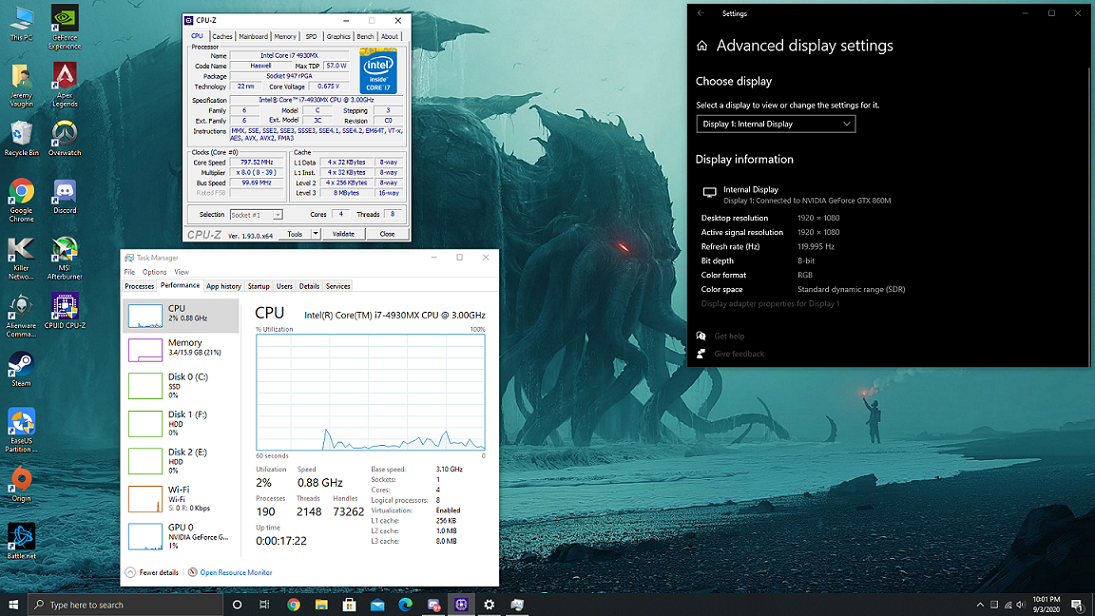The width and height of the screenshot is (1095, 616).
Task: Click Get help in Settings
Action: coord(729,336)
